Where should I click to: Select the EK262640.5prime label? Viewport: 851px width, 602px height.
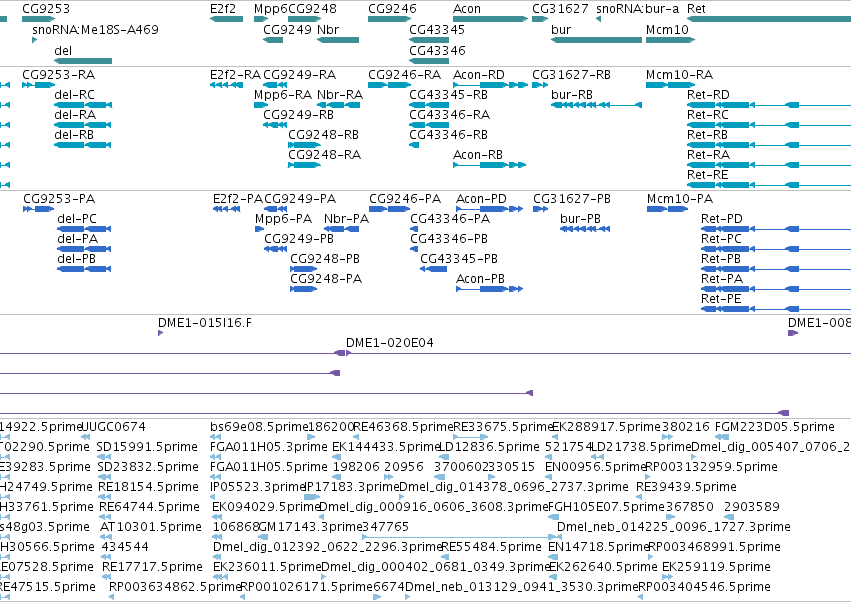(603, 567)
